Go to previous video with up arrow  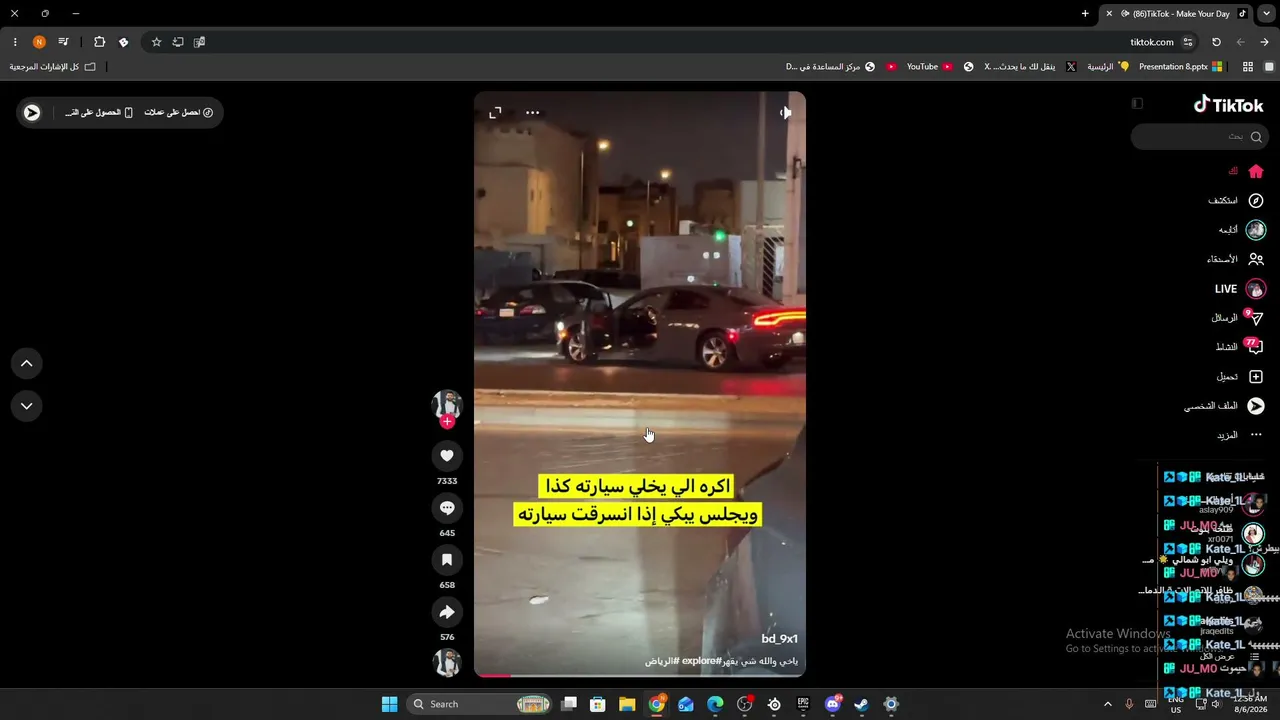pos(27,364)
